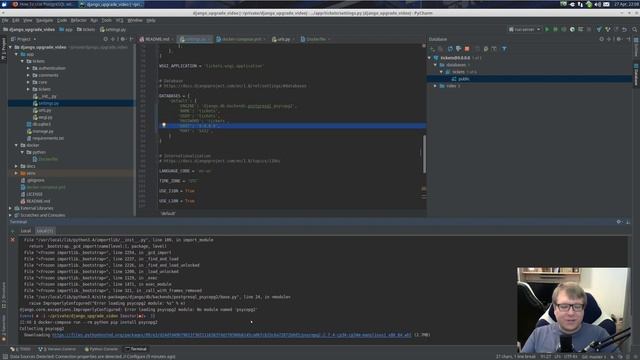Close the terminal session with red X
The height and width of the screenshot is (360, 640).
[13, 240]
